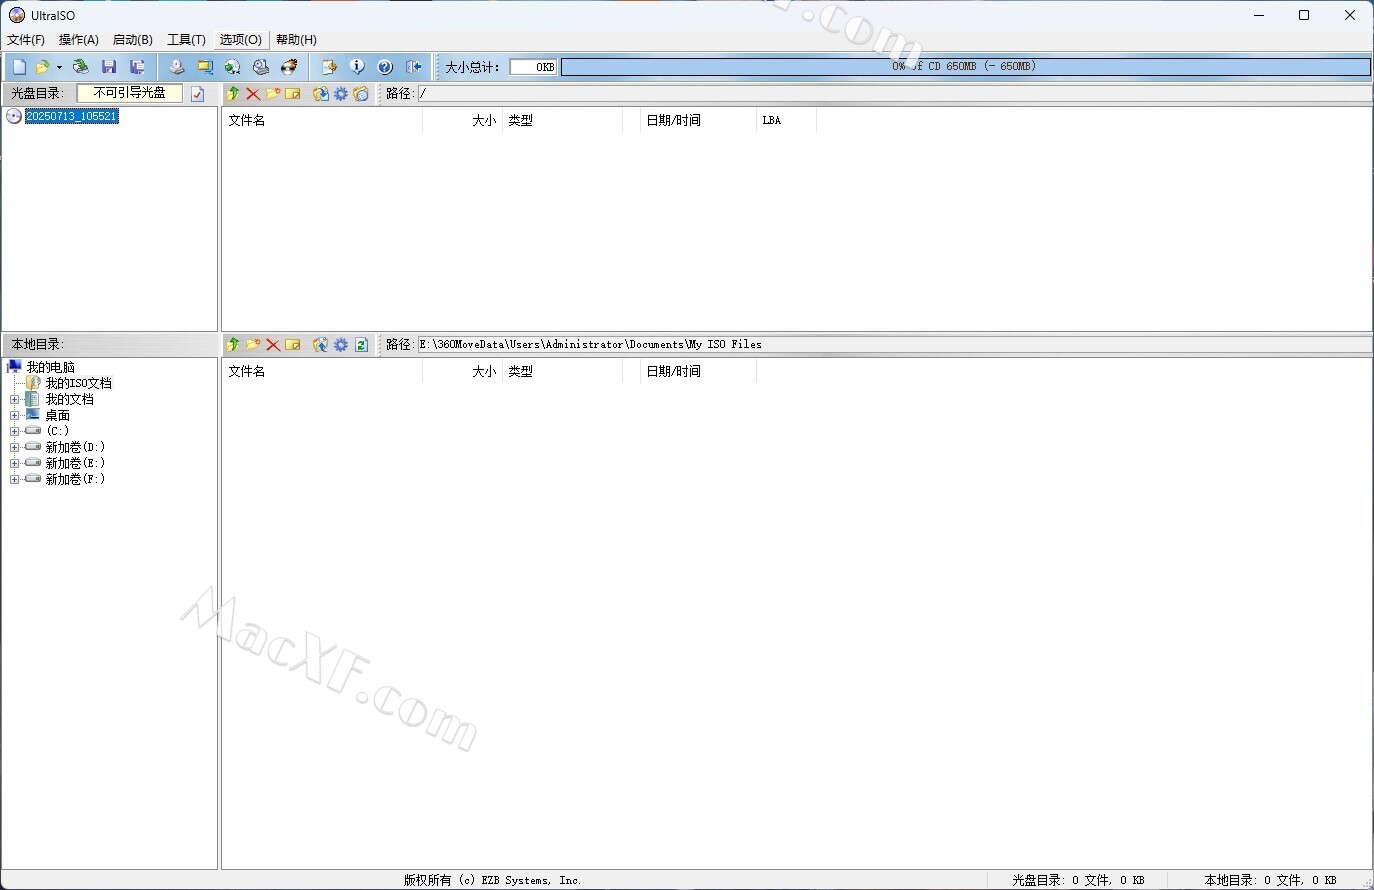Click the disc pane 路径 path field

click(894, 93)
